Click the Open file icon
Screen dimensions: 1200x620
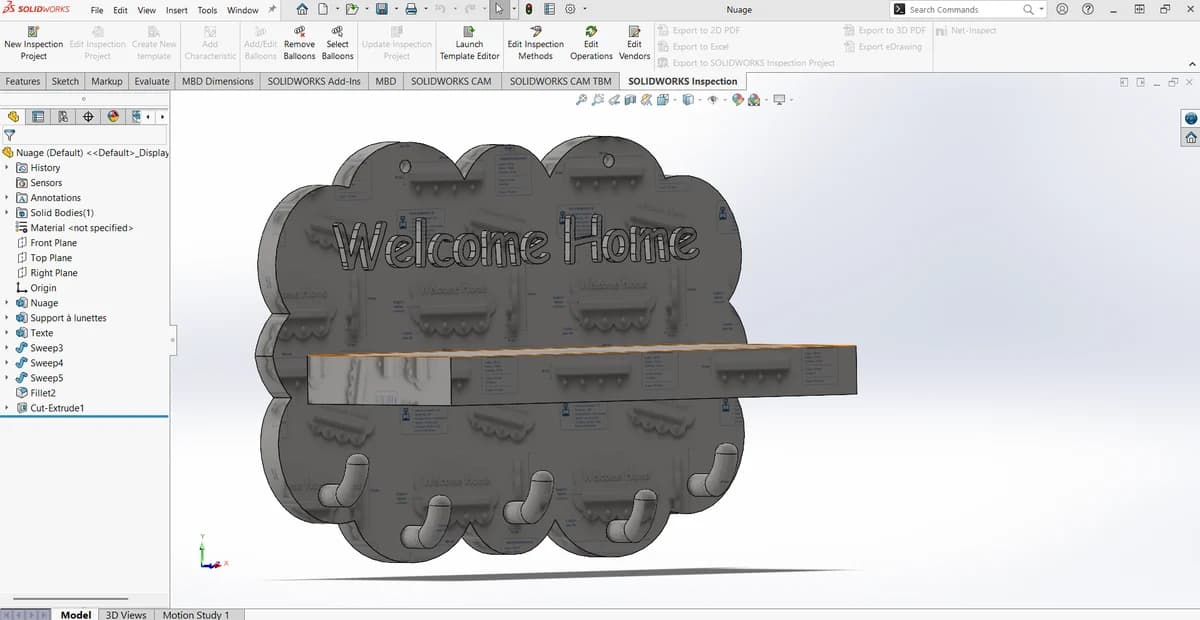tap(352, 9)
